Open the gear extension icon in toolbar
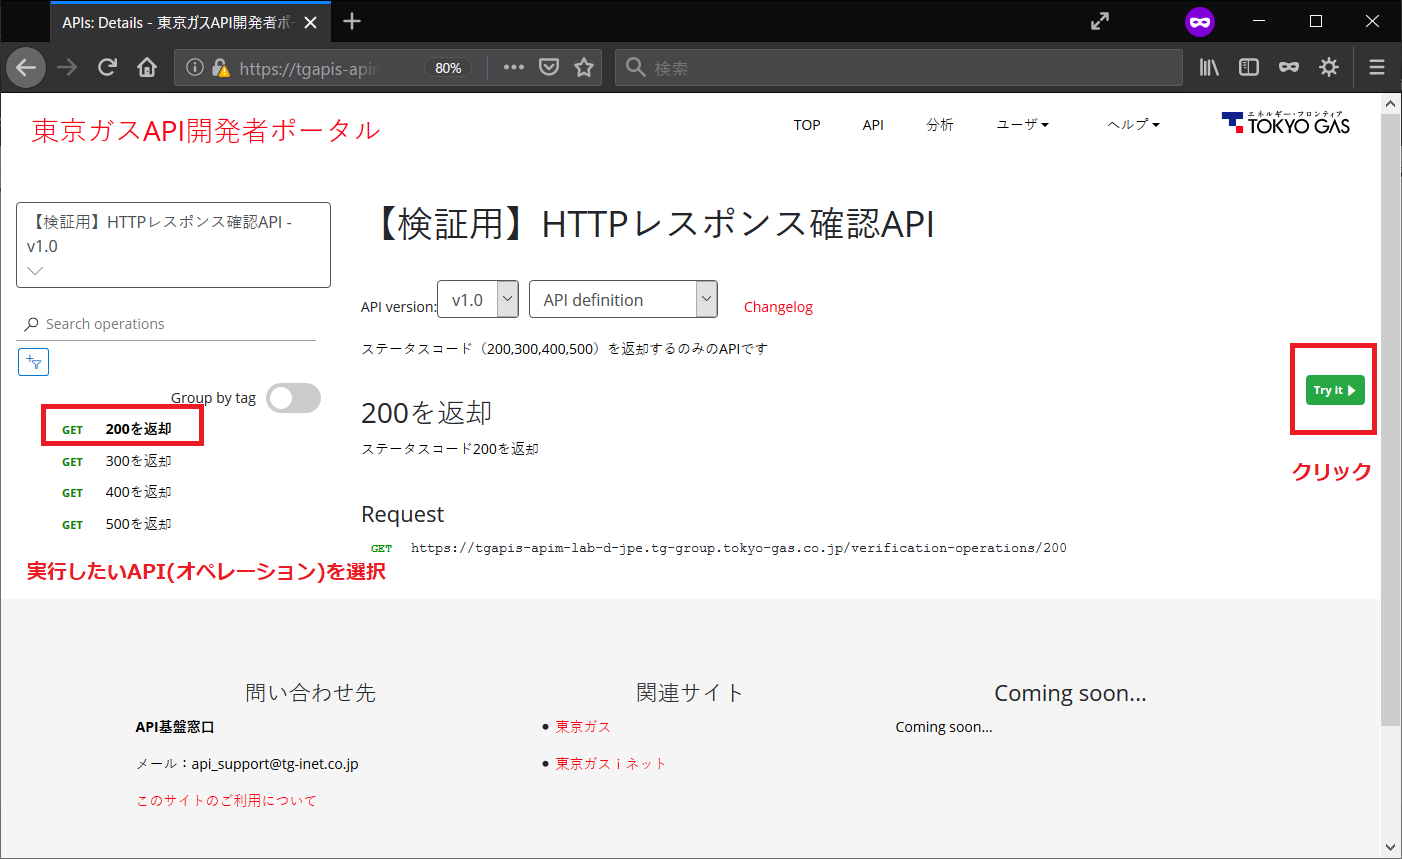The height and width of the screenshot is (859, 1402). (1329, 68)
